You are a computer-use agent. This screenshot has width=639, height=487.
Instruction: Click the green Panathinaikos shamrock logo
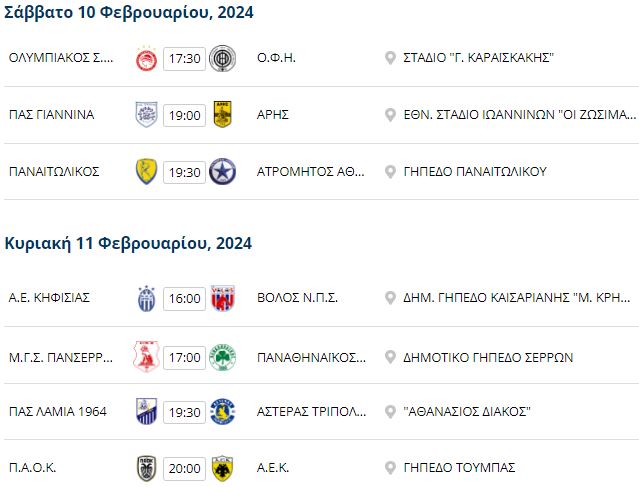[x=222, y=357]
